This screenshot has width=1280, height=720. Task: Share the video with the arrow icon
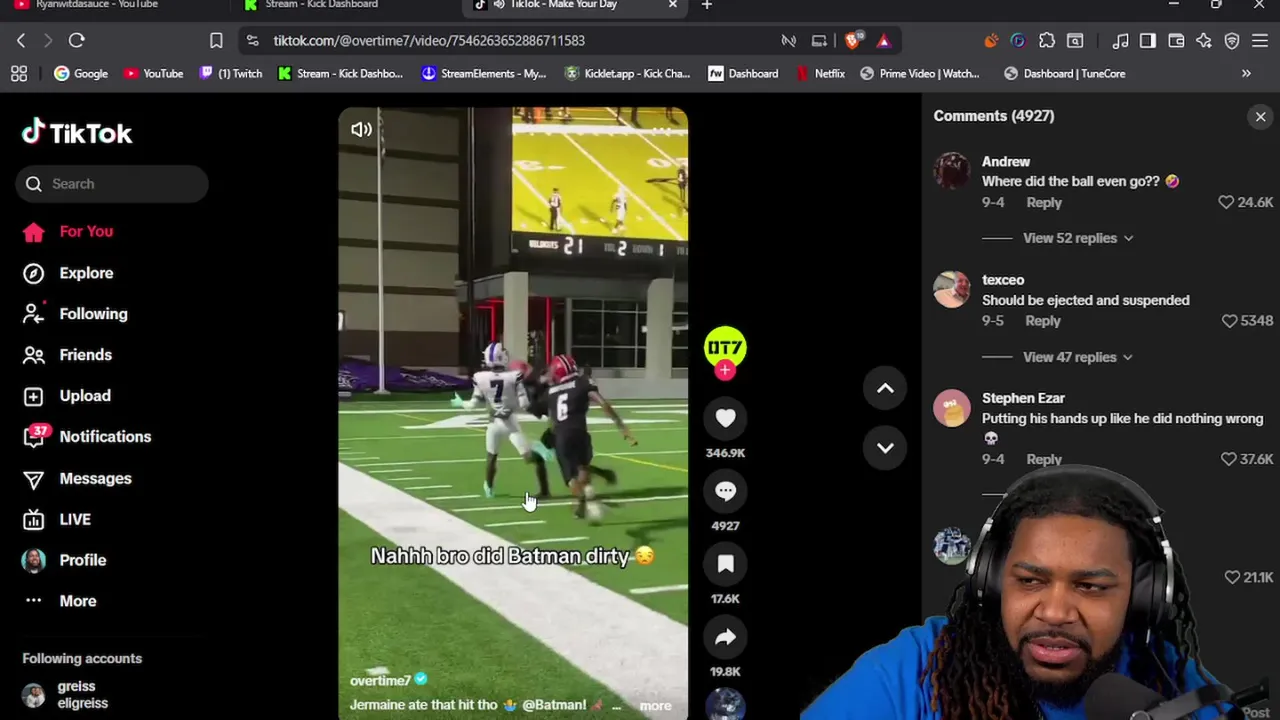click(x=725, y=637)
